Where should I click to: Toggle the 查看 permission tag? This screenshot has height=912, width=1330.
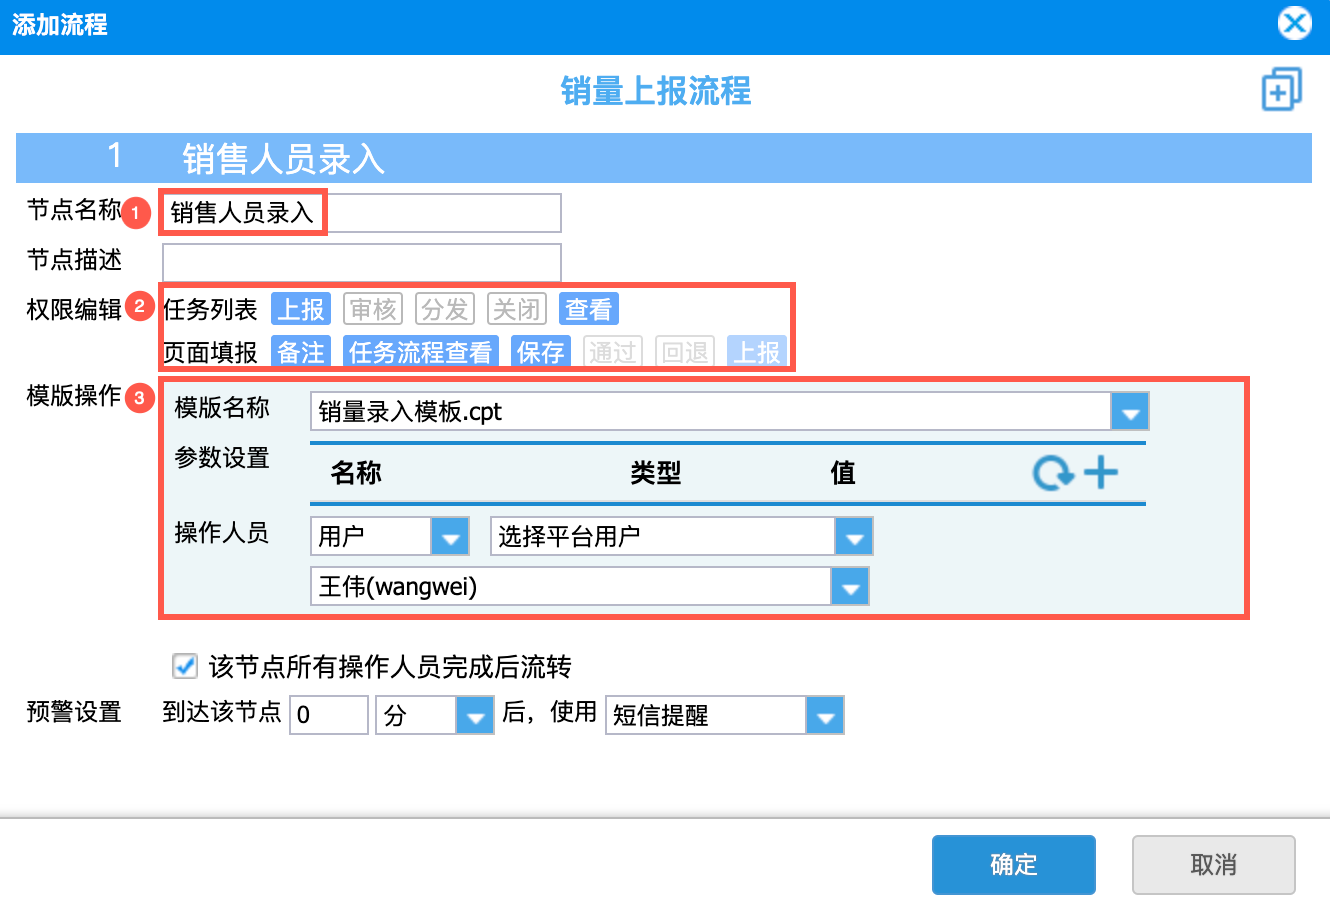pyautogui.click(x=589, y=309)
